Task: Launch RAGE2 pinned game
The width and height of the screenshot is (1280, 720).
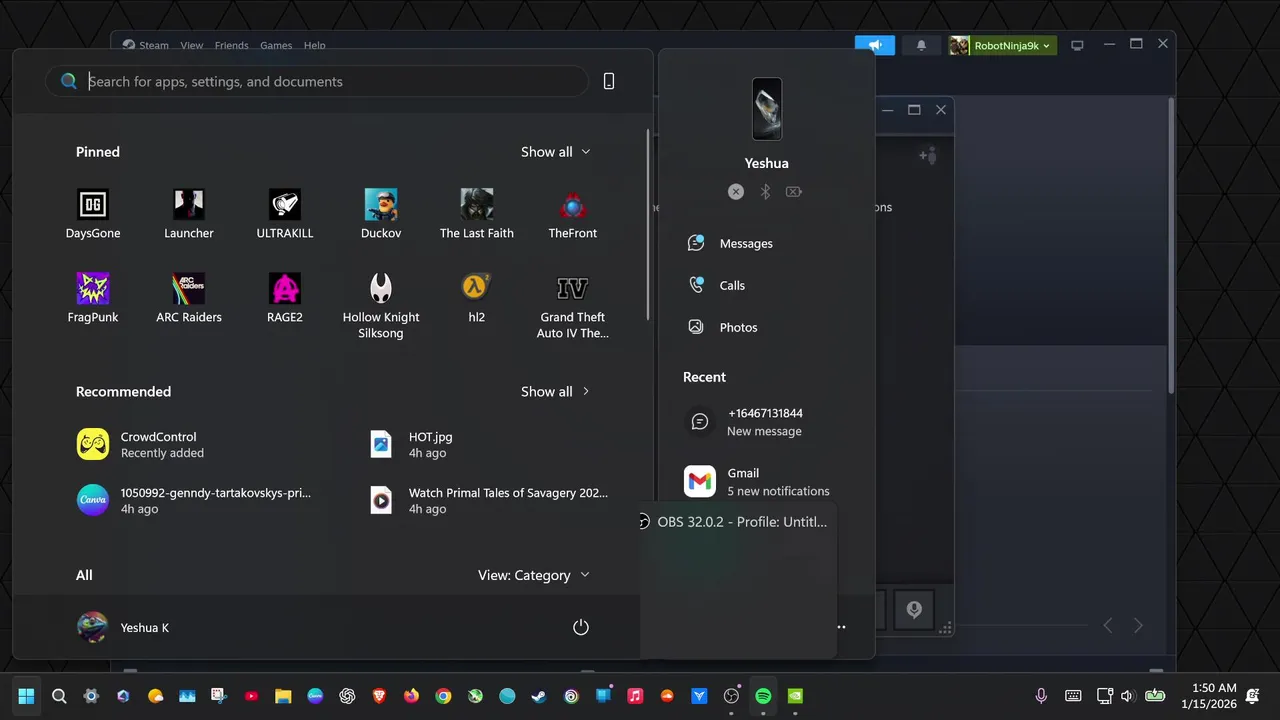Action: (285, 298)
